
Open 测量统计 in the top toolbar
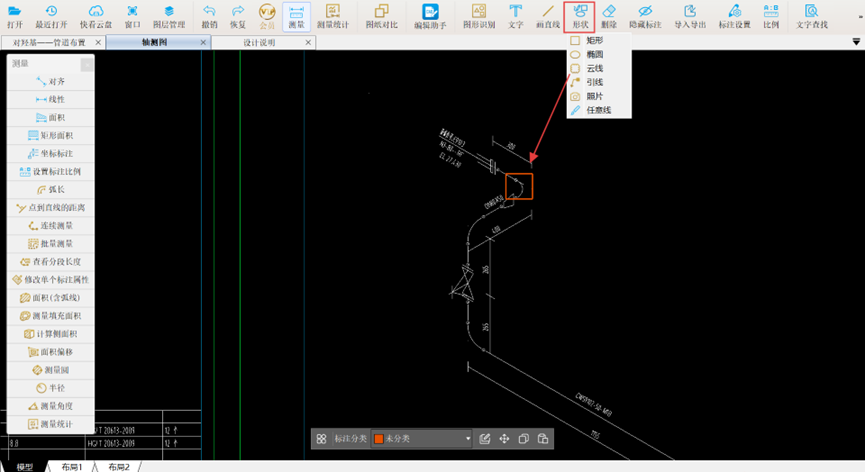tap(333, 16)
